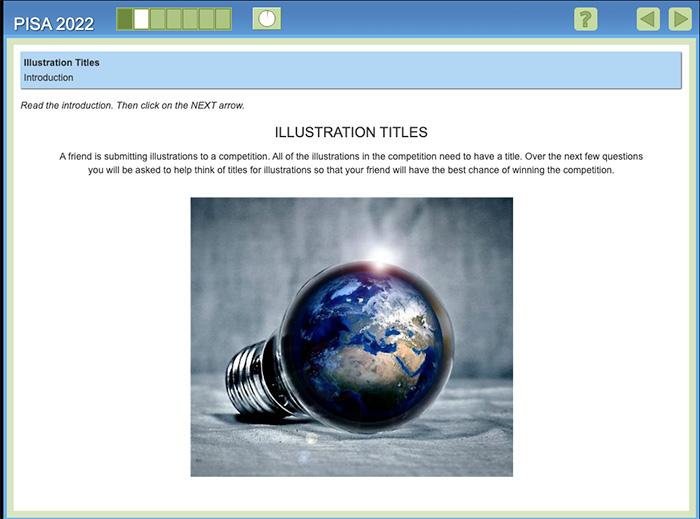Select the third progress box
This screenshot has height=519, width=700.
tap(157, 18)
